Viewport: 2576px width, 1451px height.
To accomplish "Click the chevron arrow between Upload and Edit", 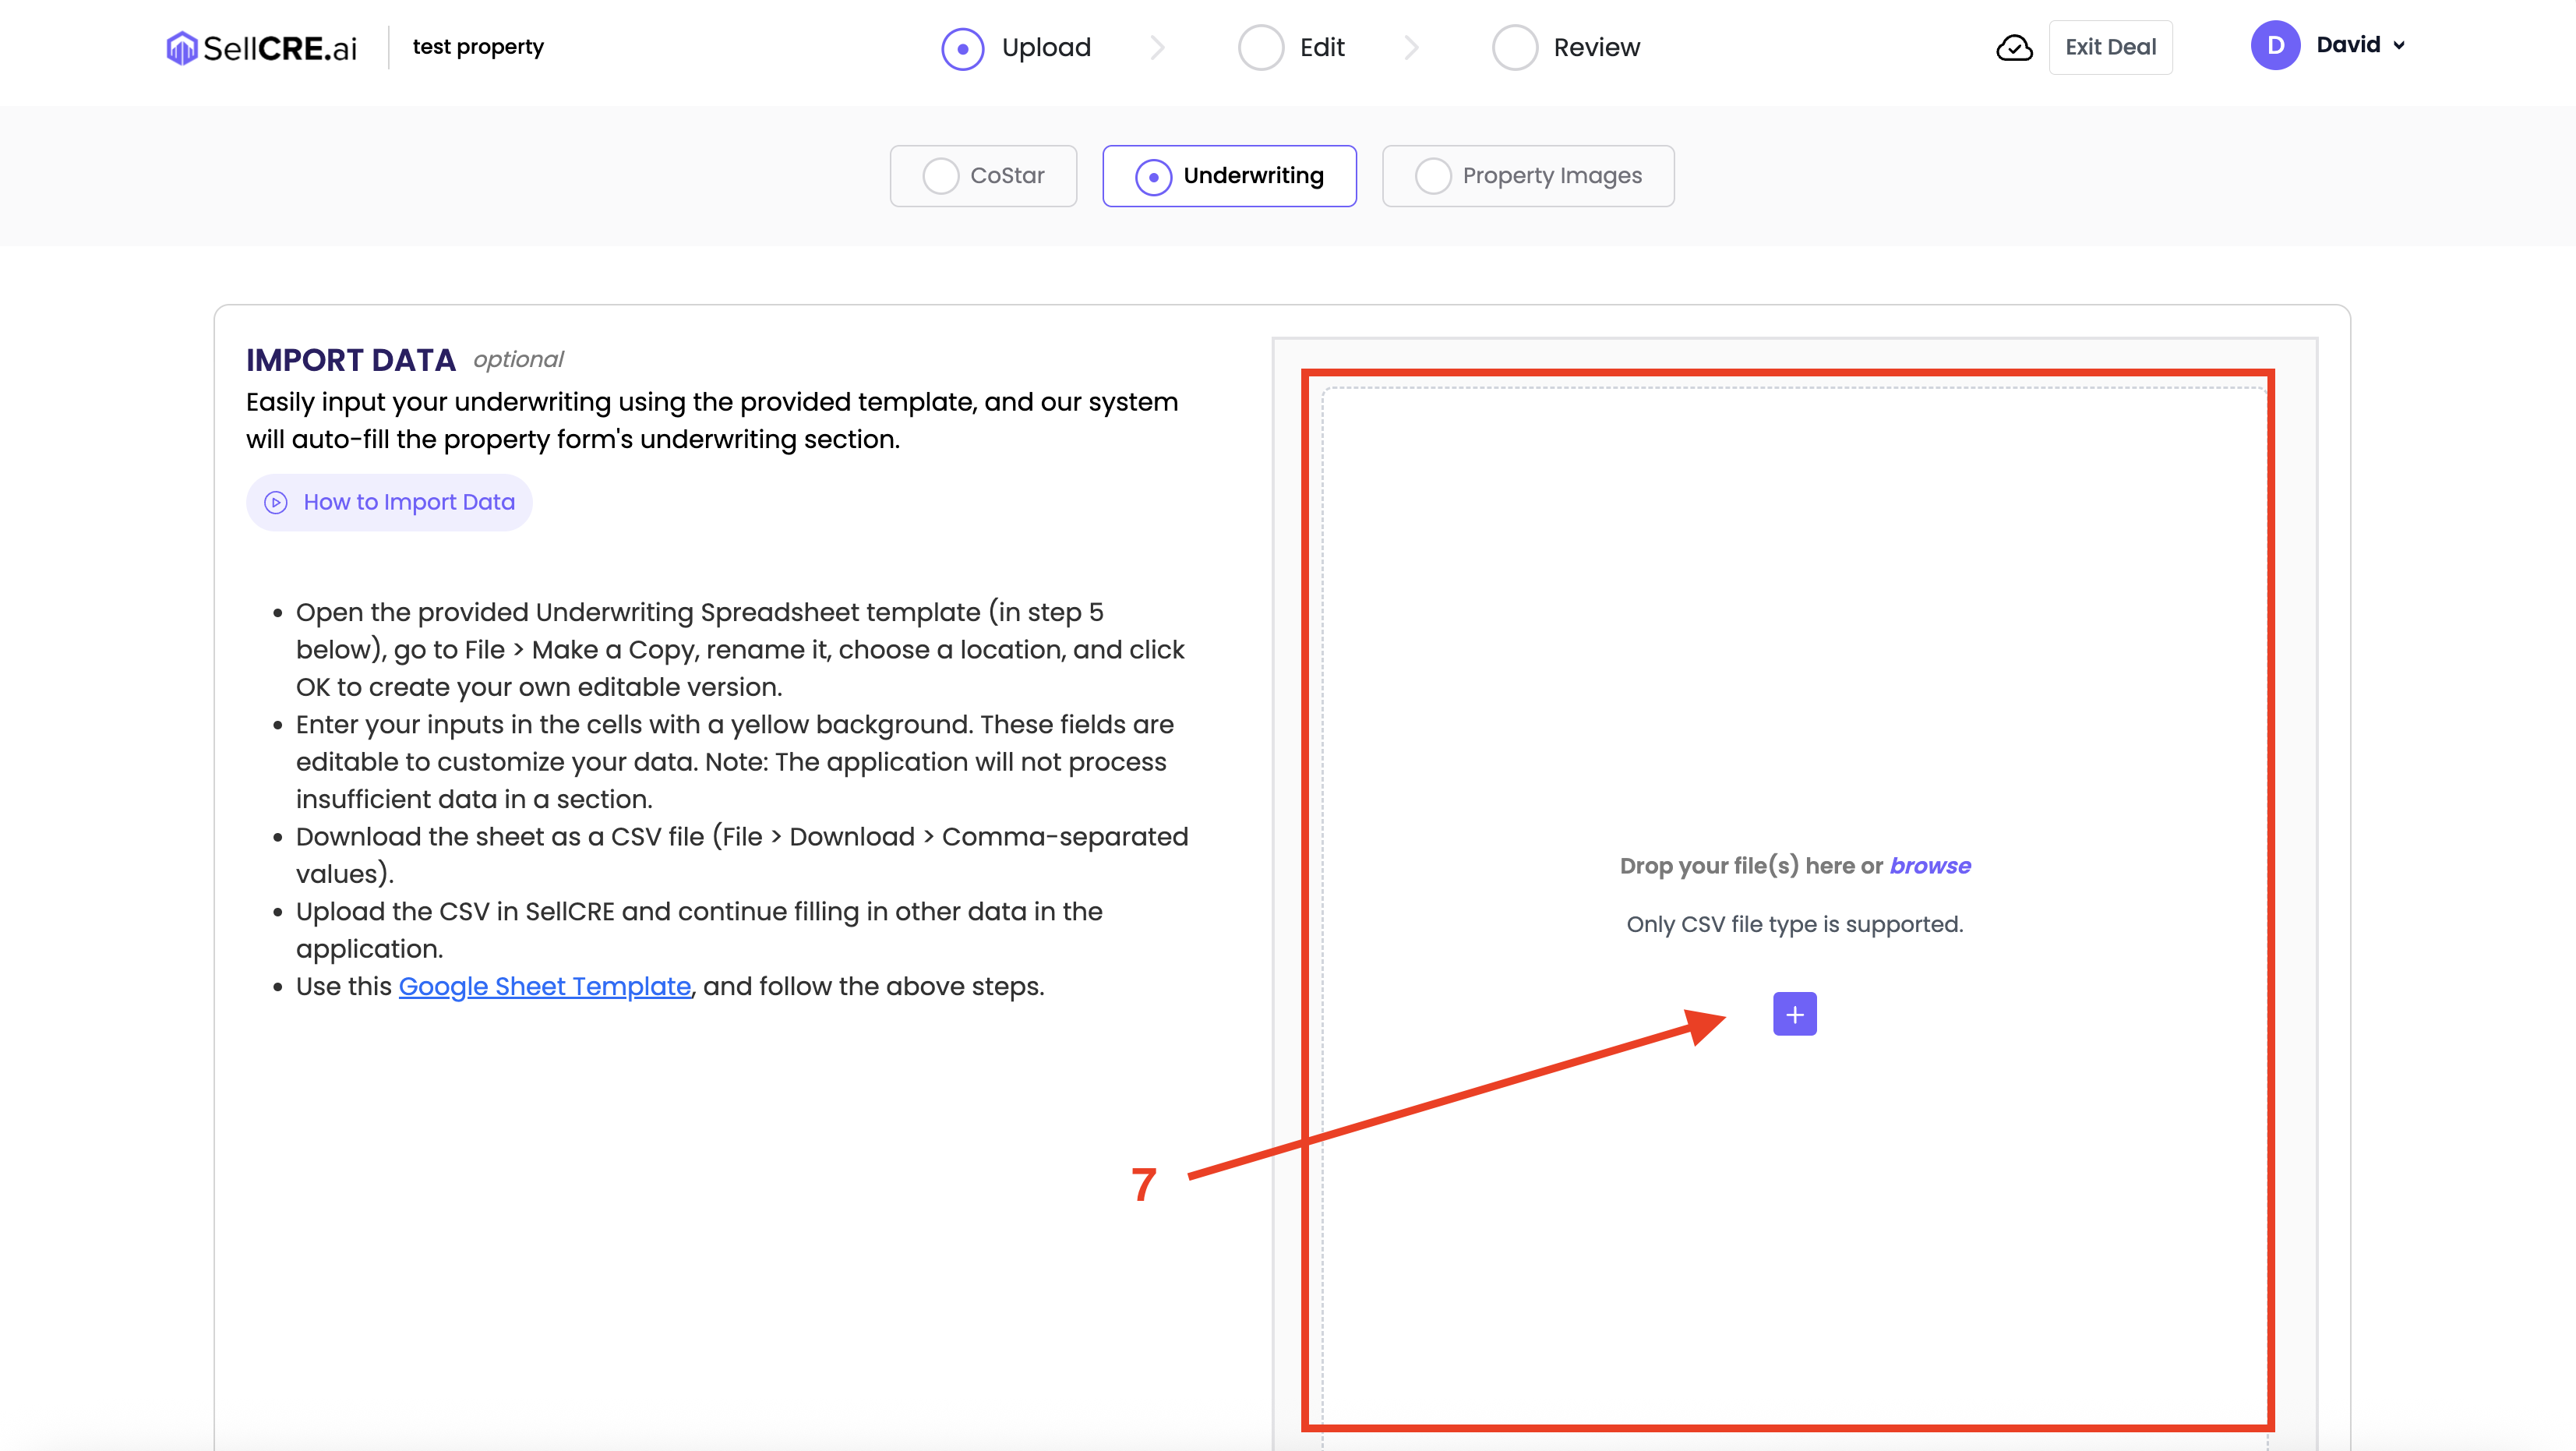I will [x=1158, y=47].
